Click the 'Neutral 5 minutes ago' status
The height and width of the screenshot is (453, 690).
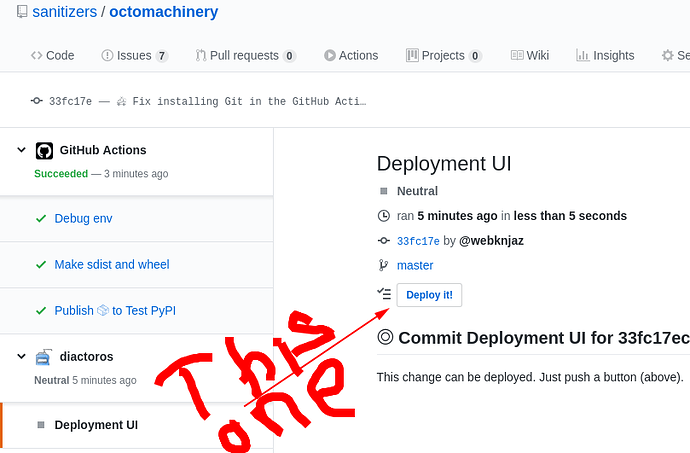pyautogui.click(x=85, y=380)
